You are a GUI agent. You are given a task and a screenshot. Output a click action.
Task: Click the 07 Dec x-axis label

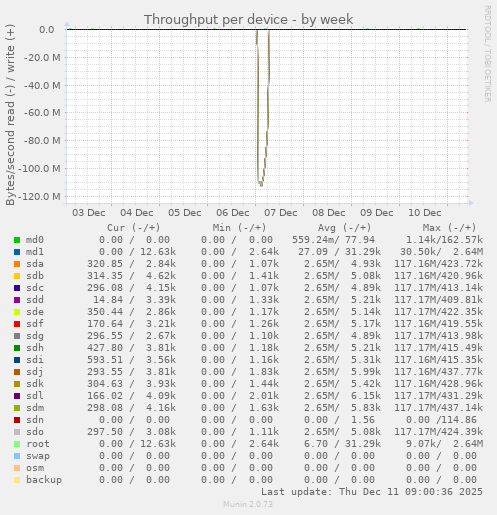tap(281, 213)
